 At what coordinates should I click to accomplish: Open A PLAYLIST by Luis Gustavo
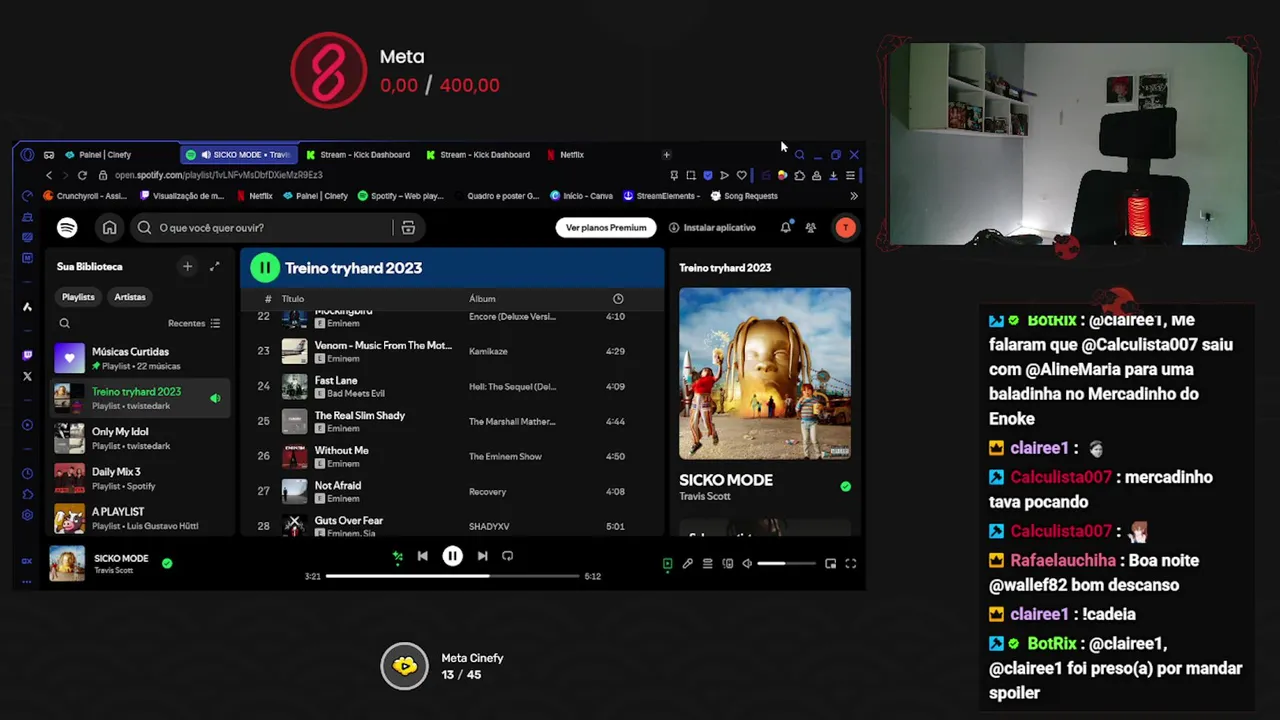point(140,518)
